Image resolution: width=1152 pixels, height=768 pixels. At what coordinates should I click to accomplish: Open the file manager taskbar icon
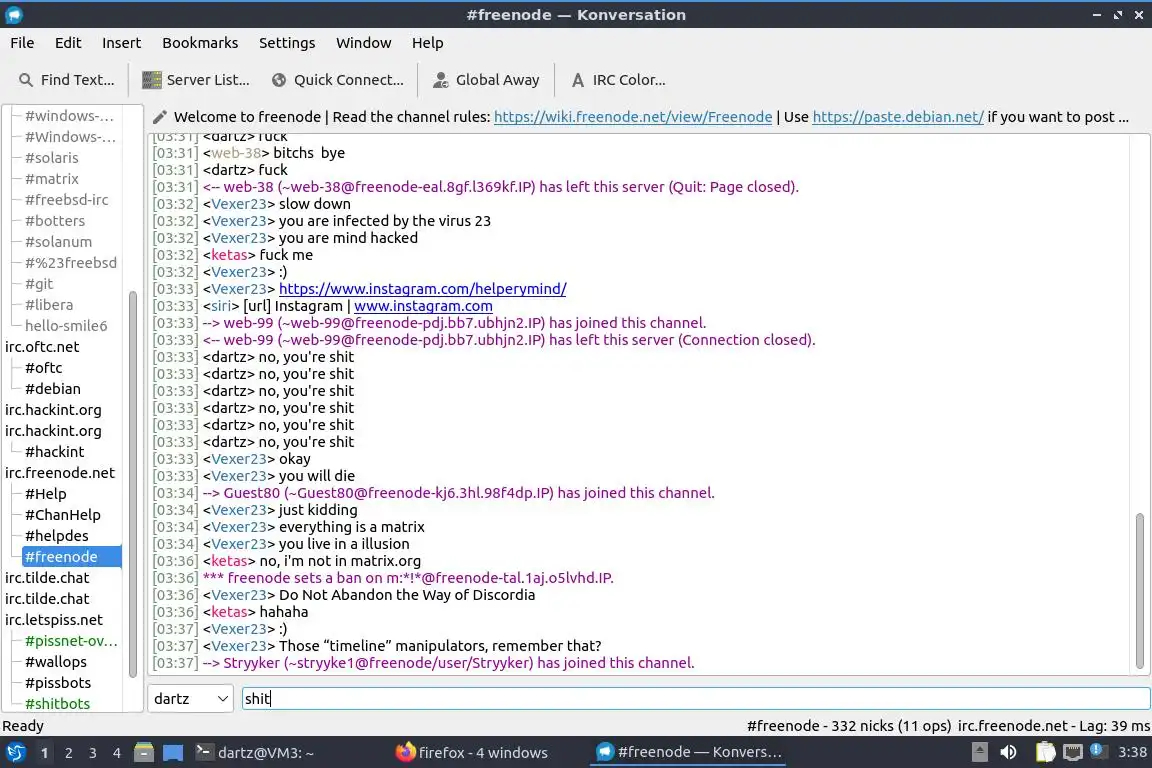[x=144, y=753]
